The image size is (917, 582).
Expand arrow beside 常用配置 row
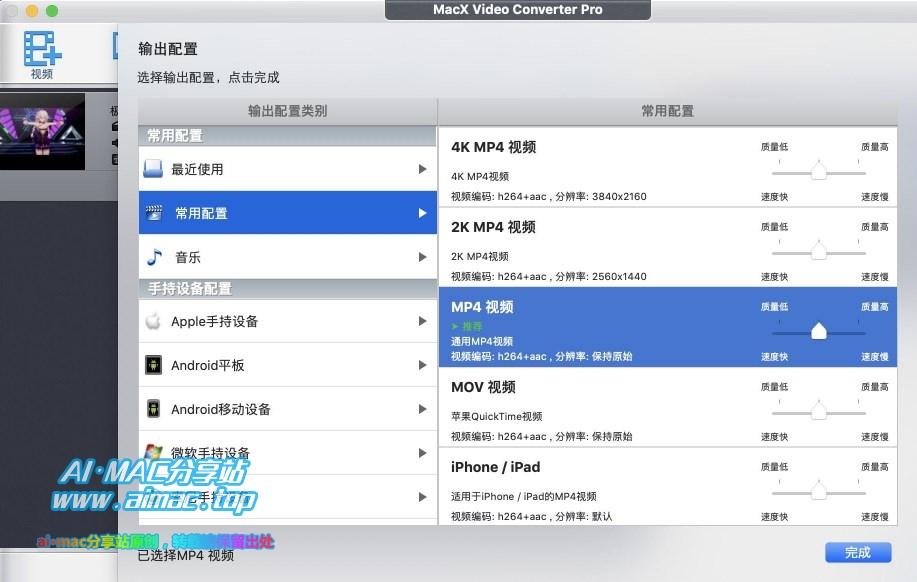422,213
